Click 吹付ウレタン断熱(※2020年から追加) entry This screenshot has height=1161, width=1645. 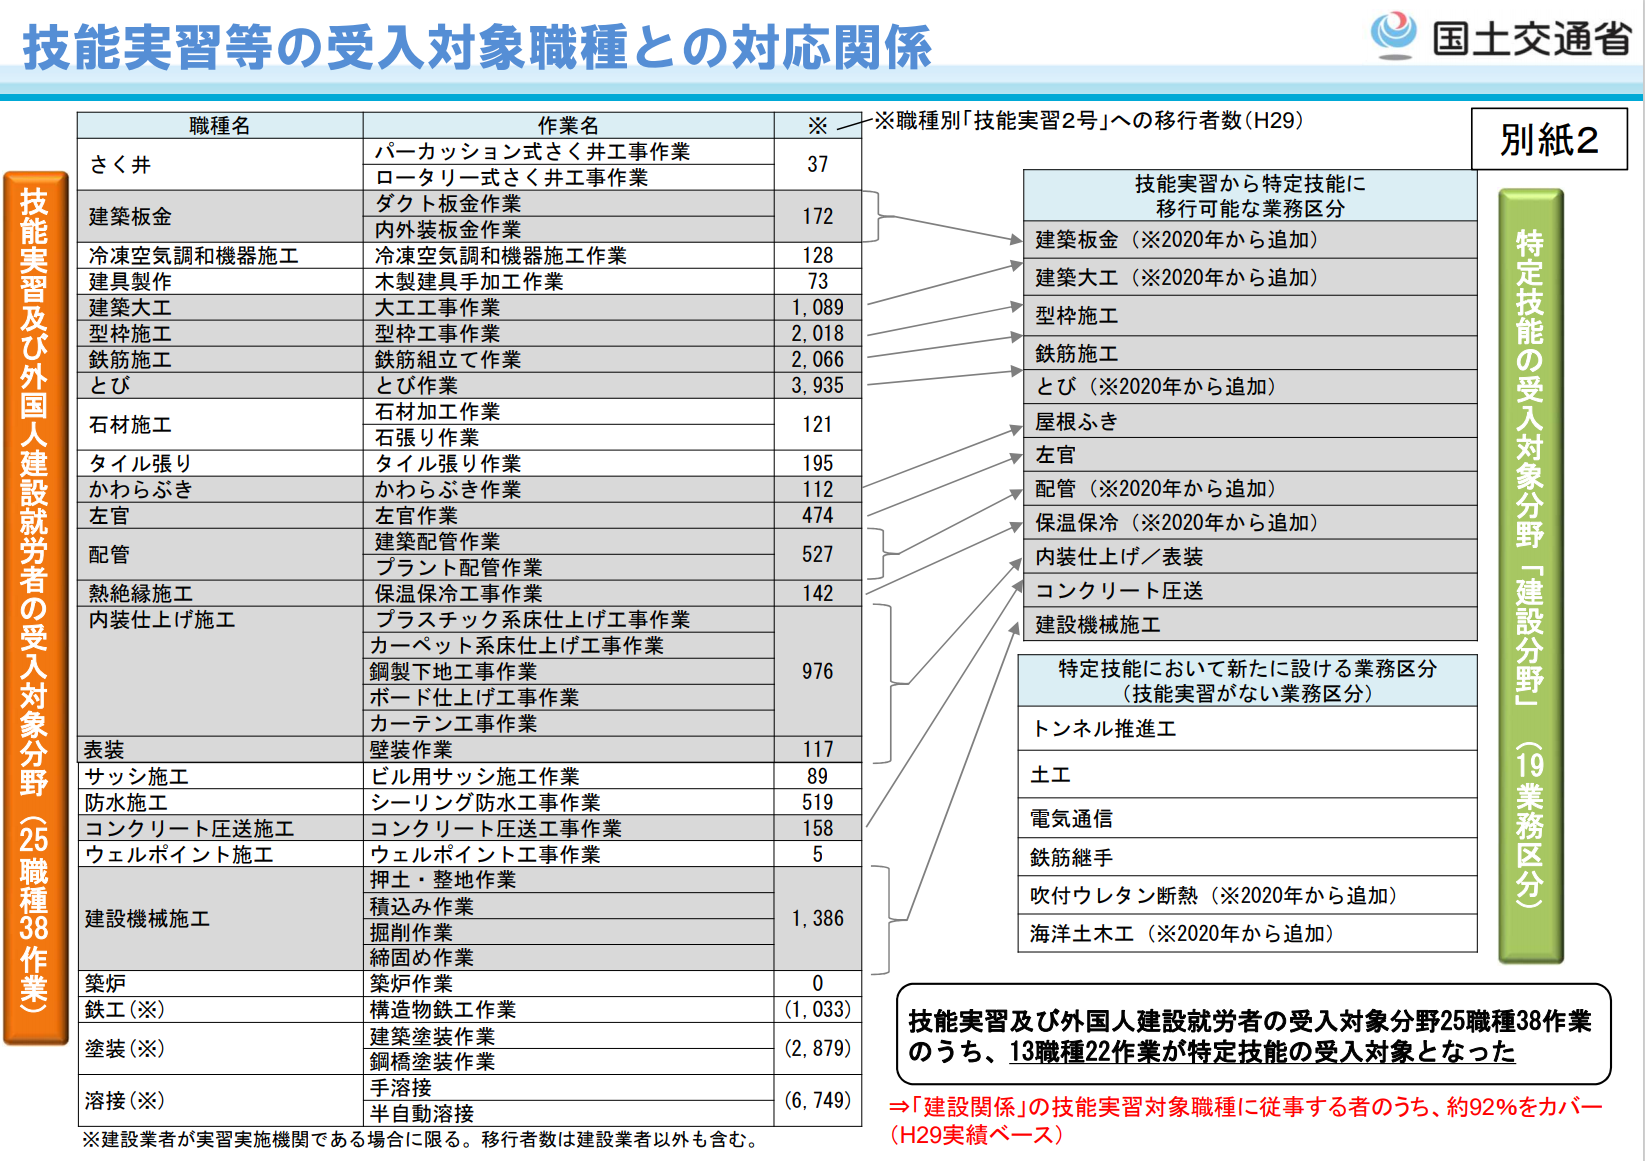[x=1248, y=895]
